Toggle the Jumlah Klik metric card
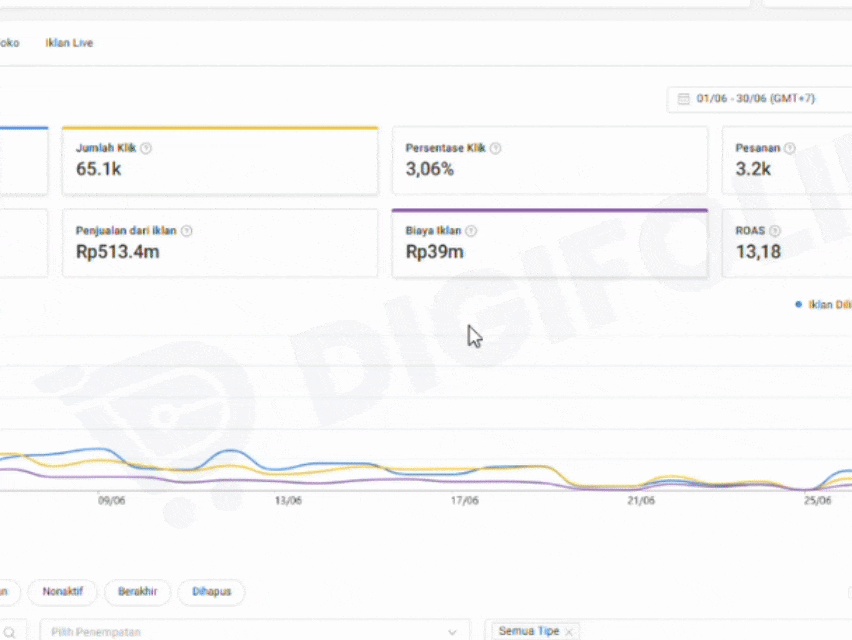852x640 pixels. (220, 160)
